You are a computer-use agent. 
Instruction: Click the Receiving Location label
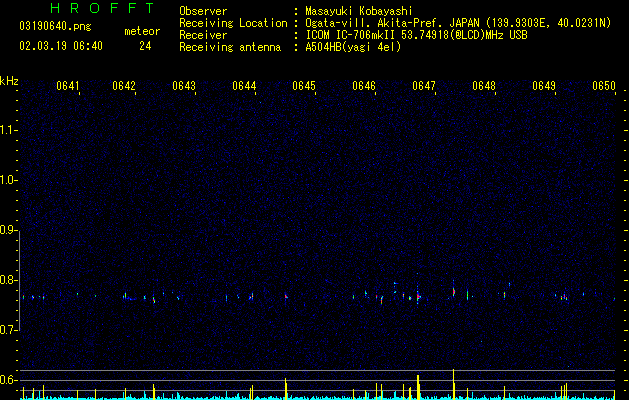click(233, 23)
